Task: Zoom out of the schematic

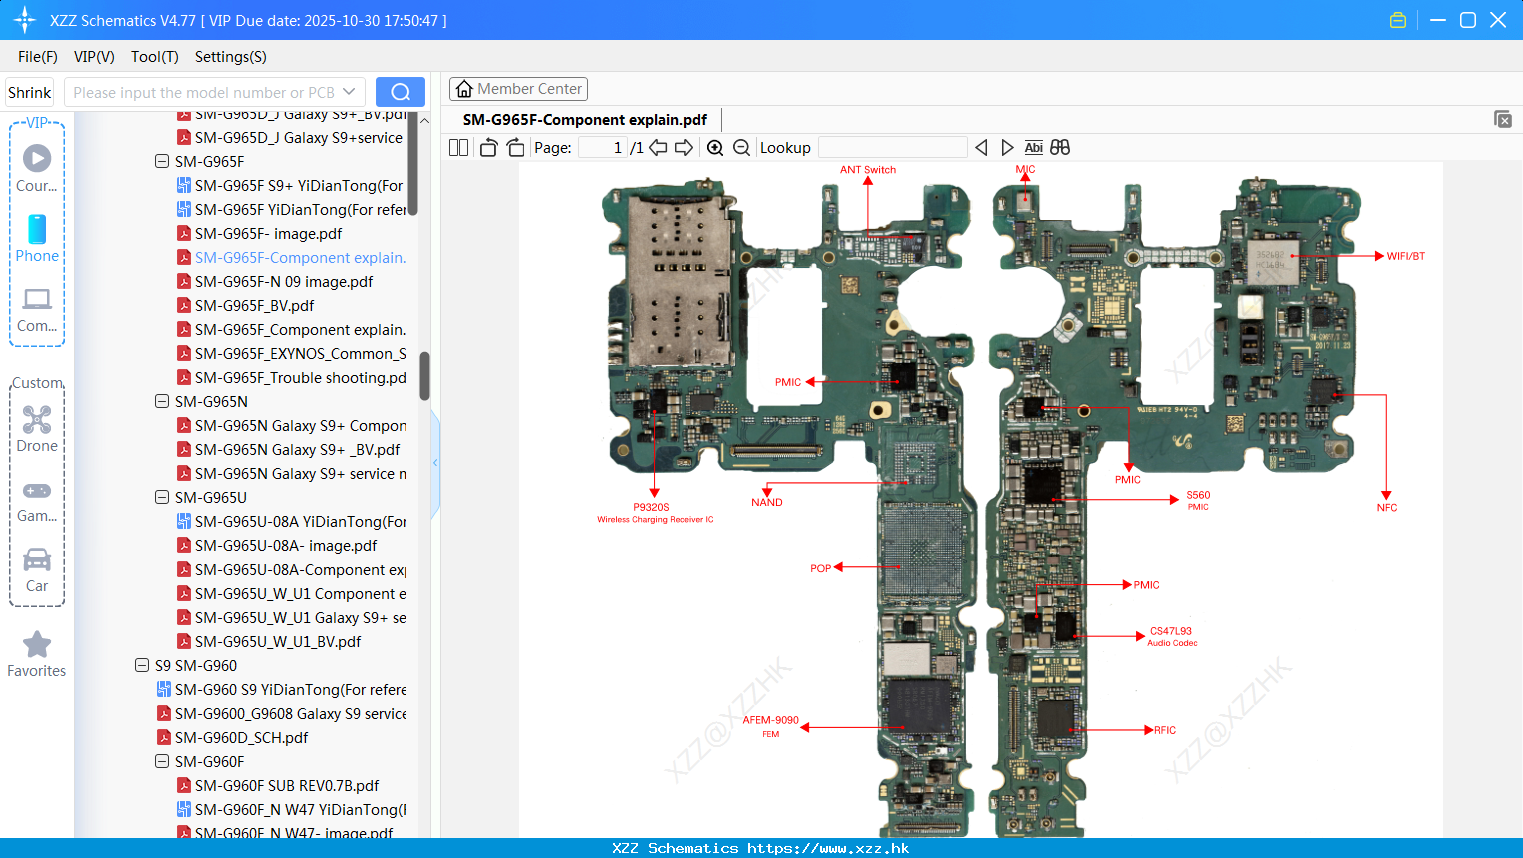Action: click(x=741, y=148)
